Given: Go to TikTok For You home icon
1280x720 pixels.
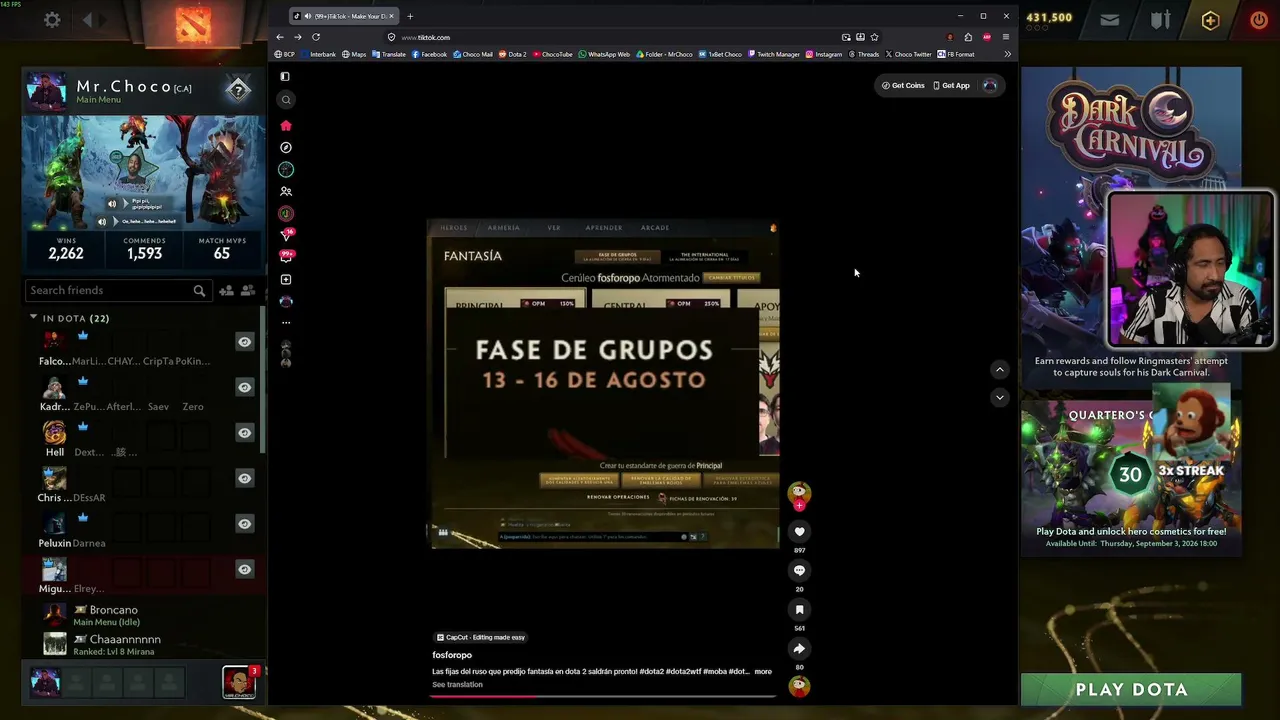Looking at the screenshot, I should click(286, 125).
